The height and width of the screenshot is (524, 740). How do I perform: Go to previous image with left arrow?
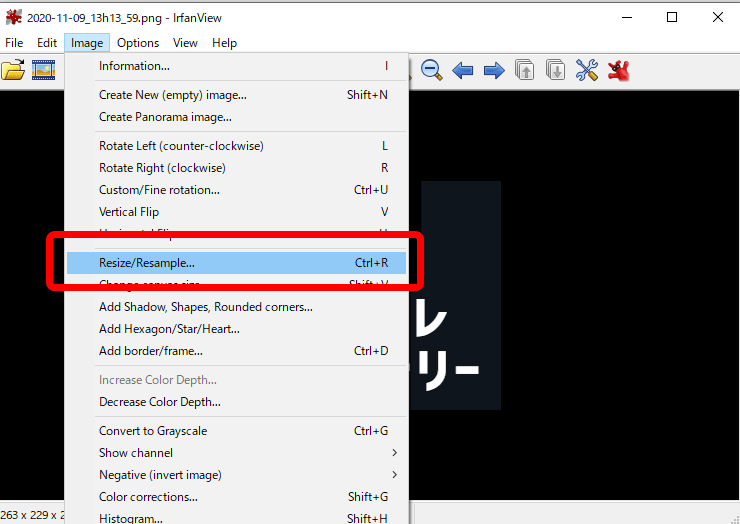pos(462,71)
